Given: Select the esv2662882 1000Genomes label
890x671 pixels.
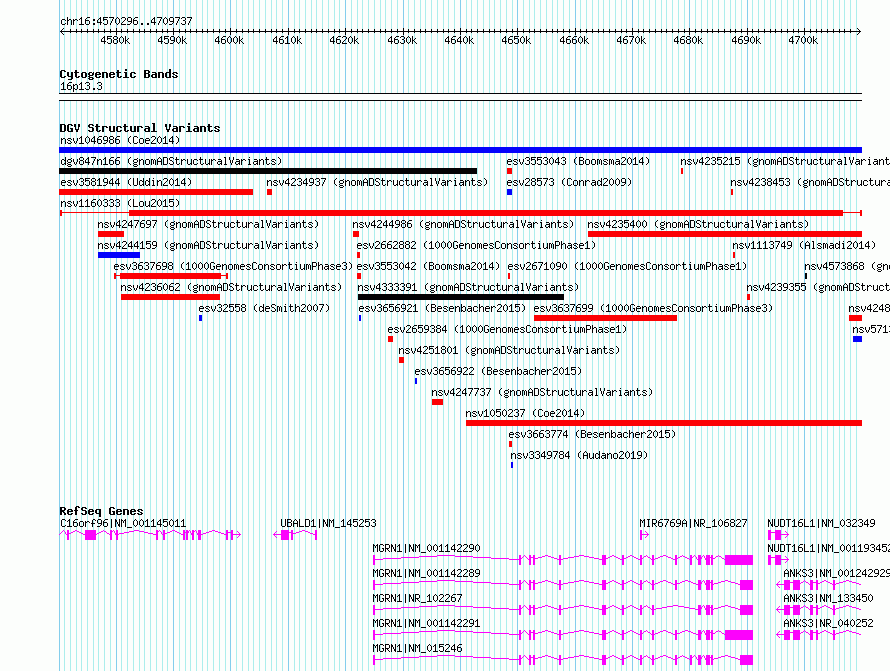Looking at the screenshot, I should pos(476,245).
